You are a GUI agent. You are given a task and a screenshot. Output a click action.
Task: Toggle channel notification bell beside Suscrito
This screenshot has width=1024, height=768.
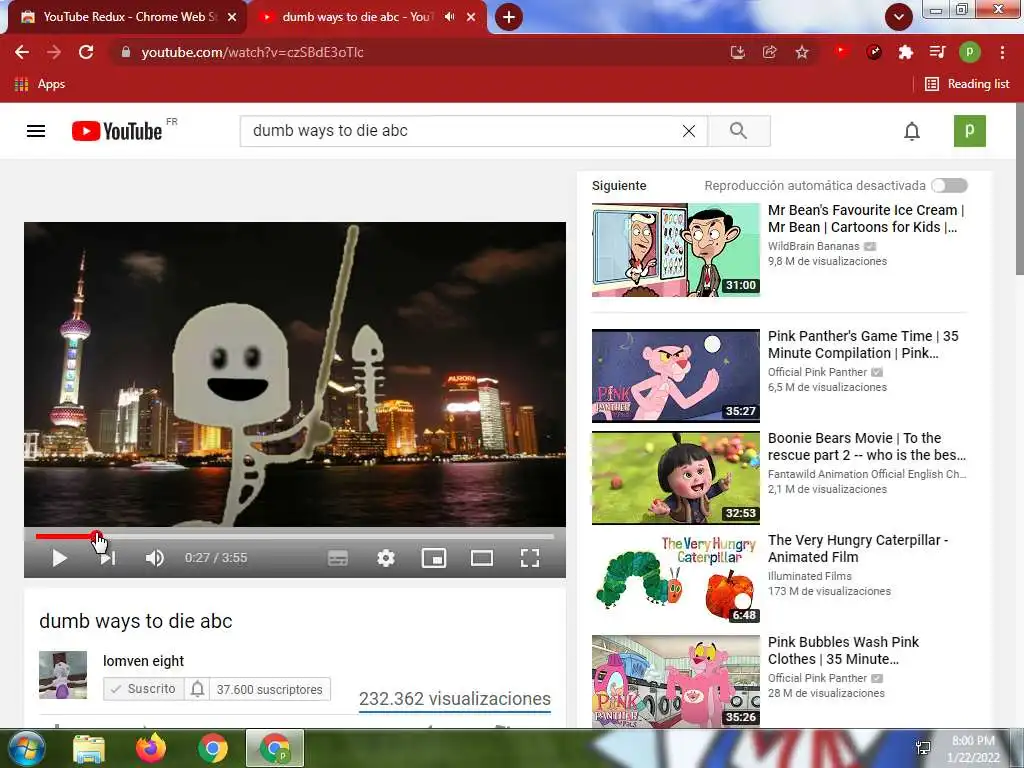coord(197,689)
